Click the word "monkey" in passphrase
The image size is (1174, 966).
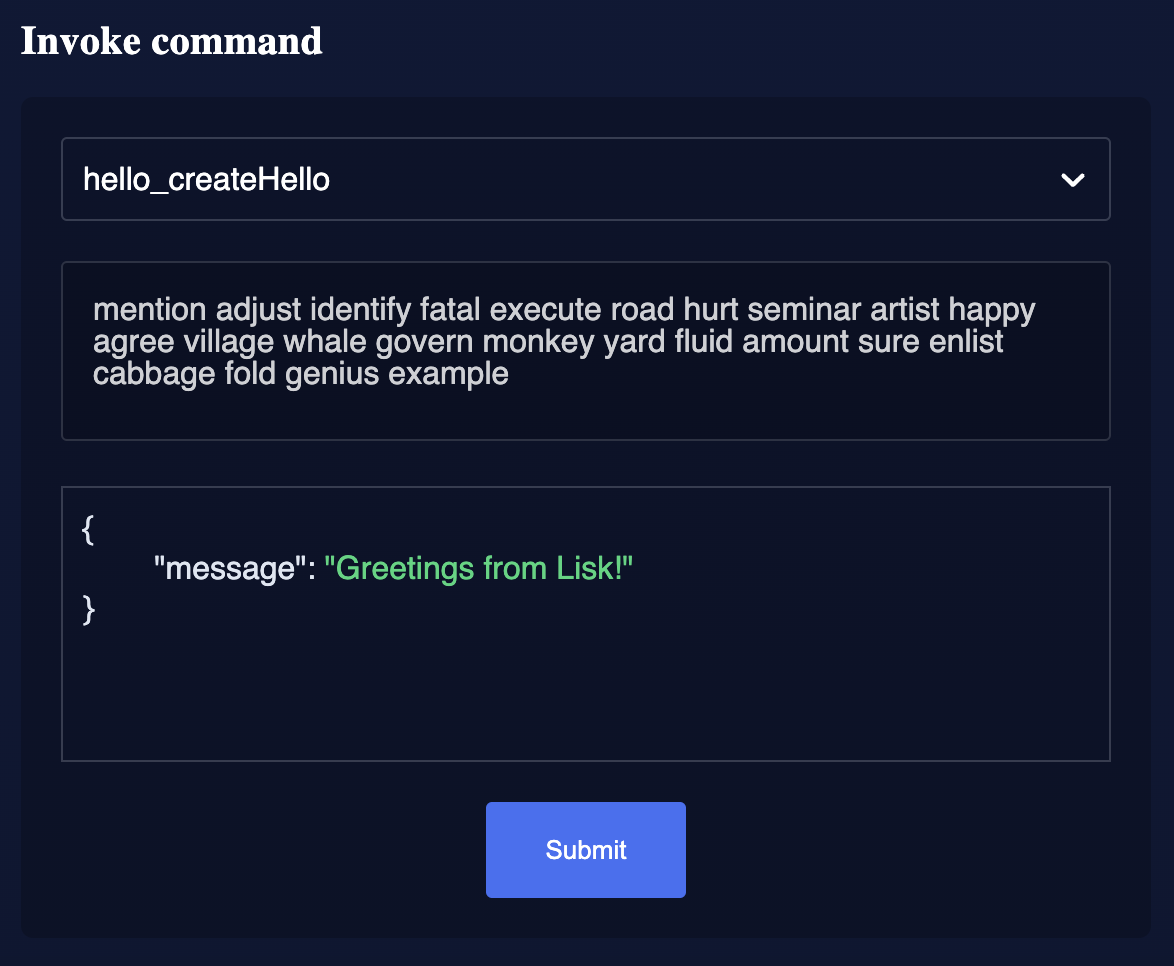pos(538,343)
